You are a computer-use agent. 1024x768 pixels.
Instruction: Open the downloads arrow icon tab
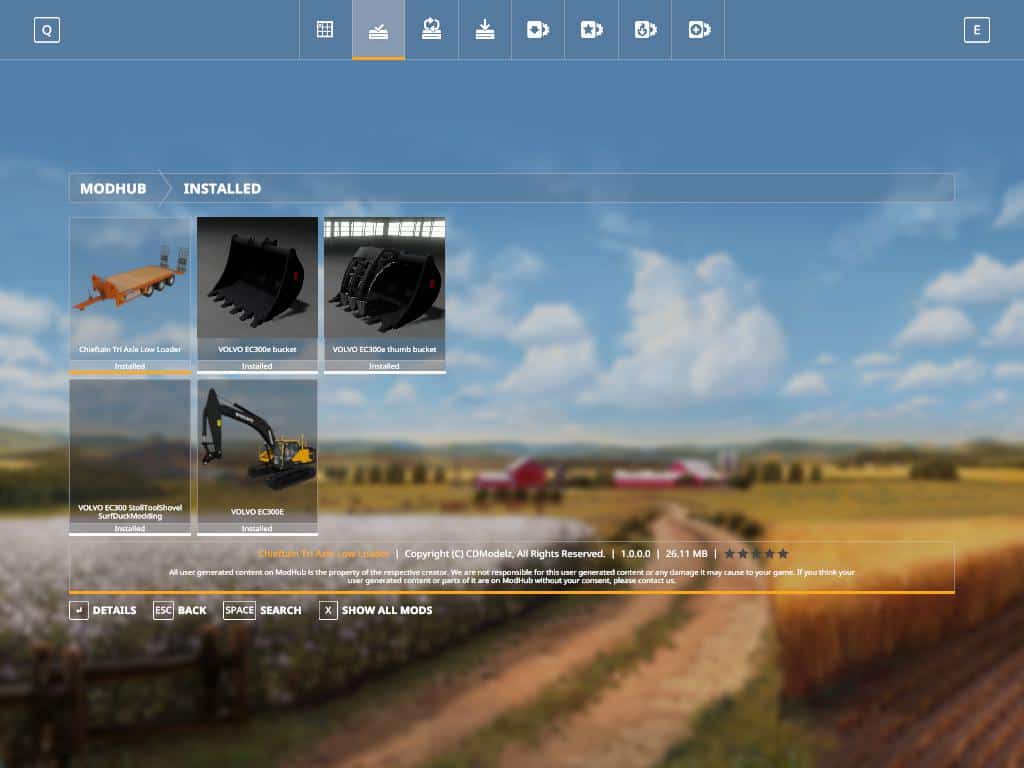click(485, 30)
